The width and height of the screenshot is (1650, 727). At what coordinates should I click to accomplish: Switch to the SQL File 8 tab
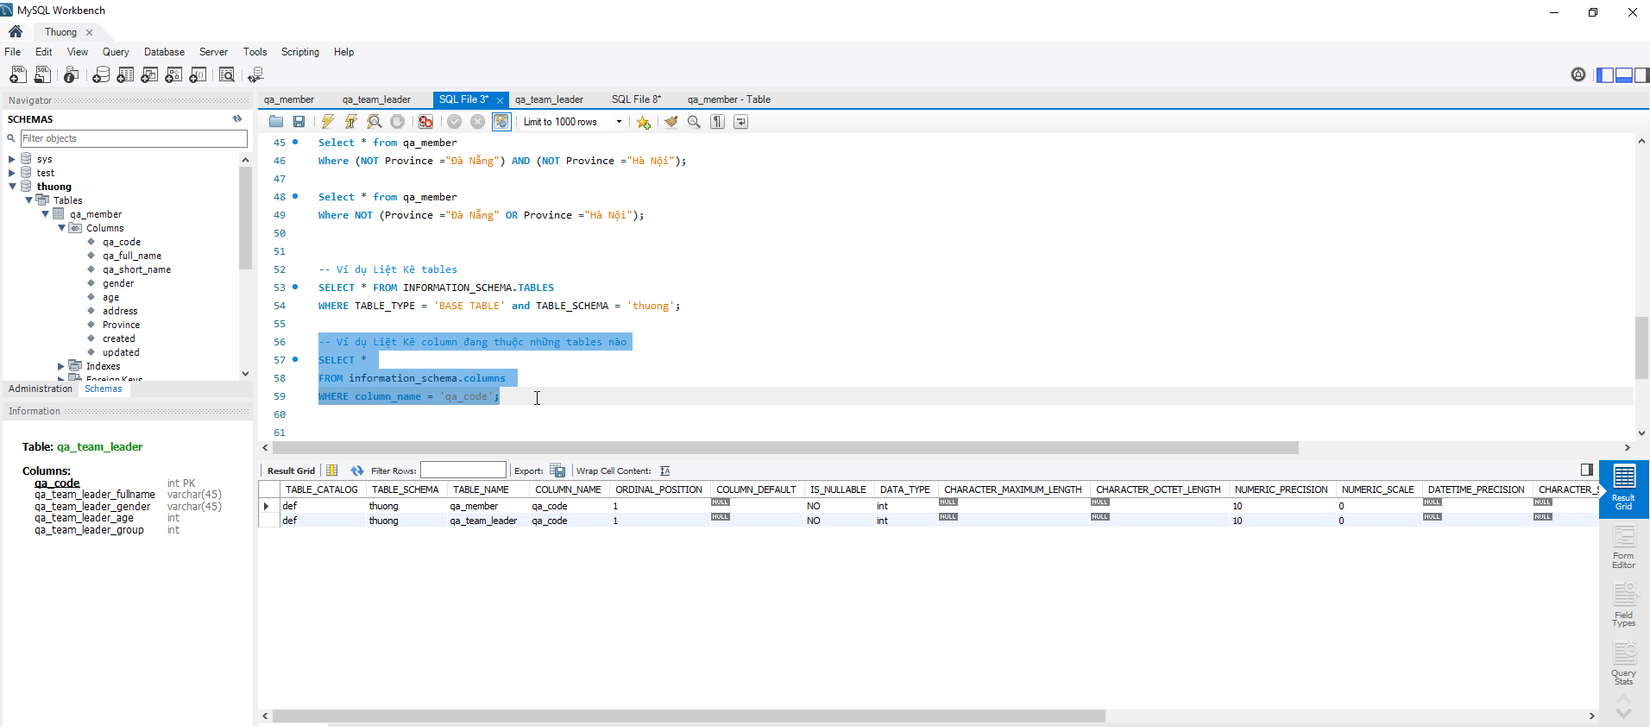click(636, 100)
